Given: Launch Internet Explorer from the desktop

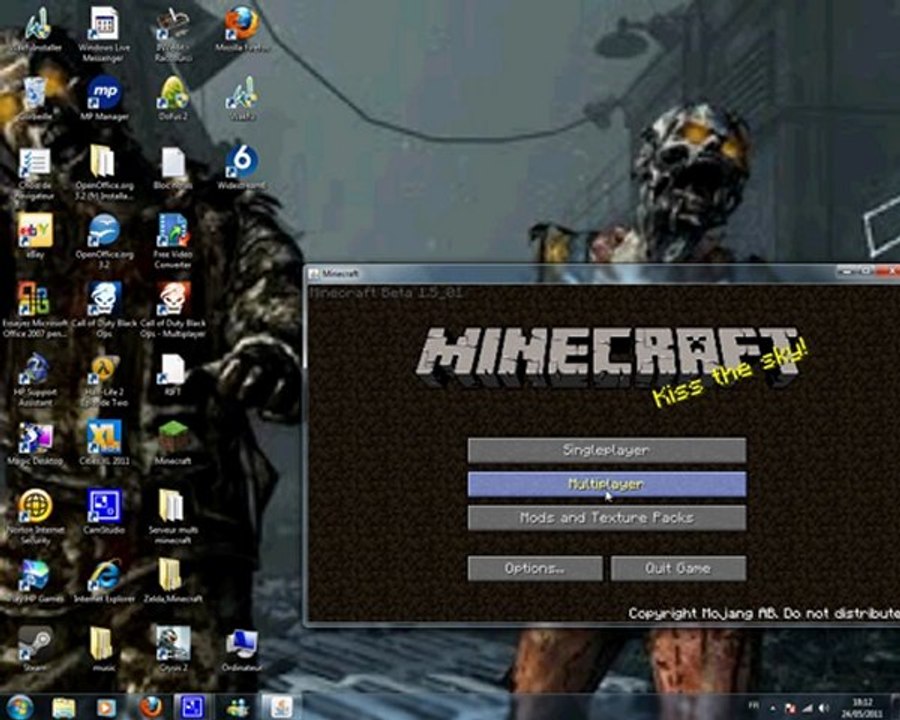Looking at the screenshot, I should click(x=104, y=581).
